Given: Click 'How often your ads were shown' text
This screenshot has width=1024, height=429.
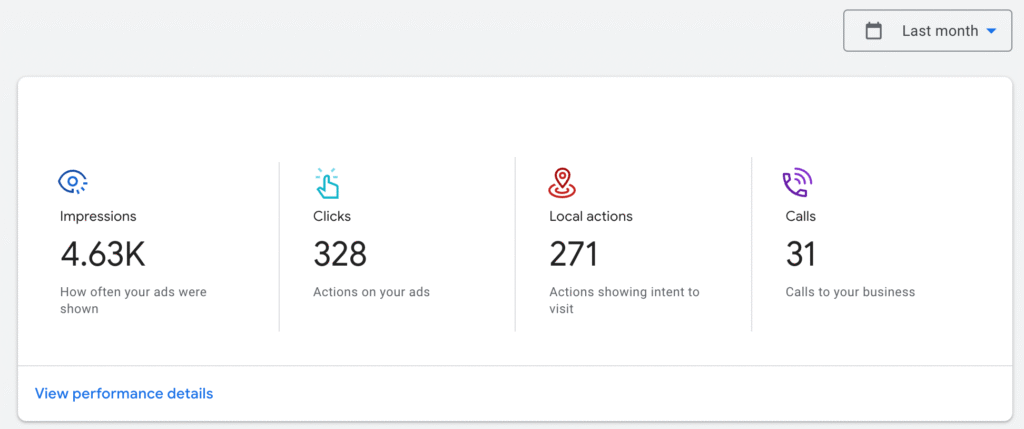Looking at the screenshot, I should (132, 300).
